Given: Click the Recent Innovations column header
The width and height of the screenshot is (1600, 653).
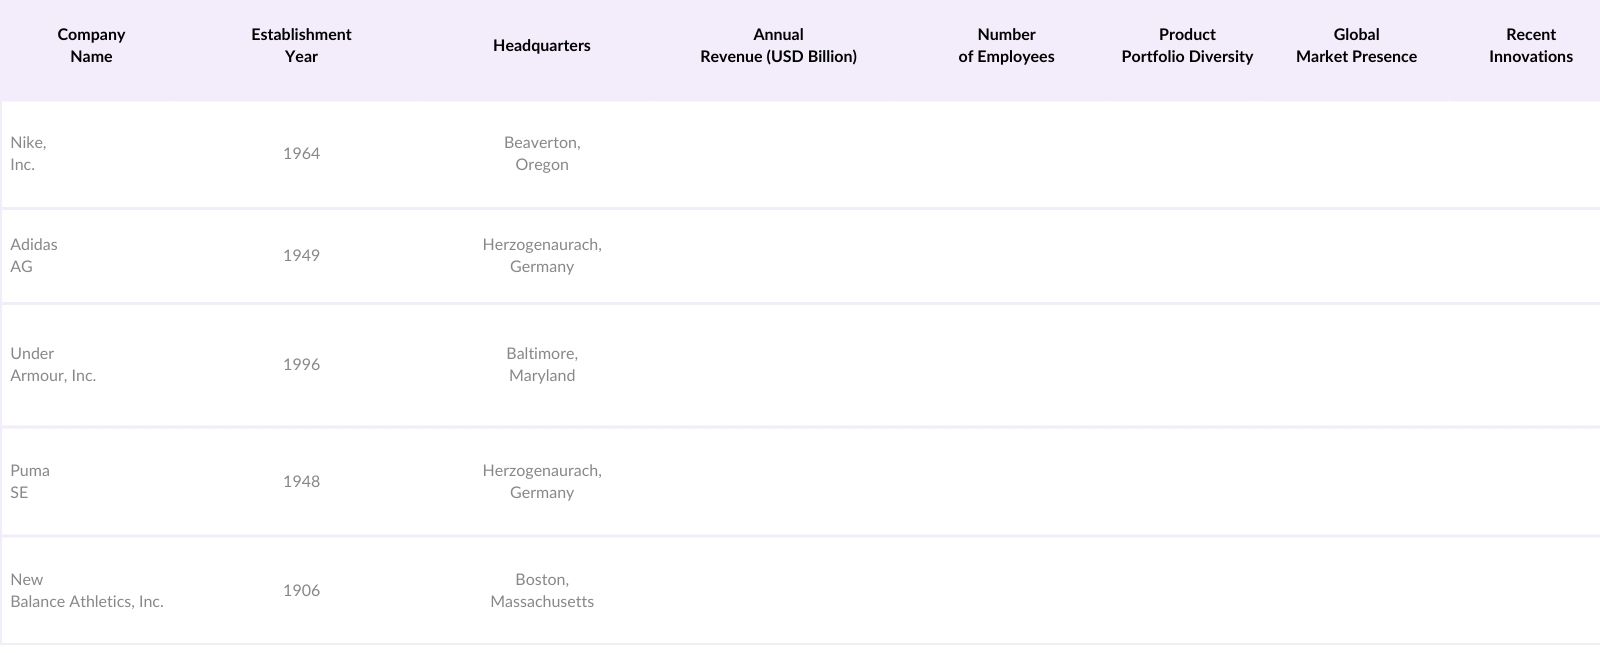Looking at the screenshot, I should [x=1530, y=46].
